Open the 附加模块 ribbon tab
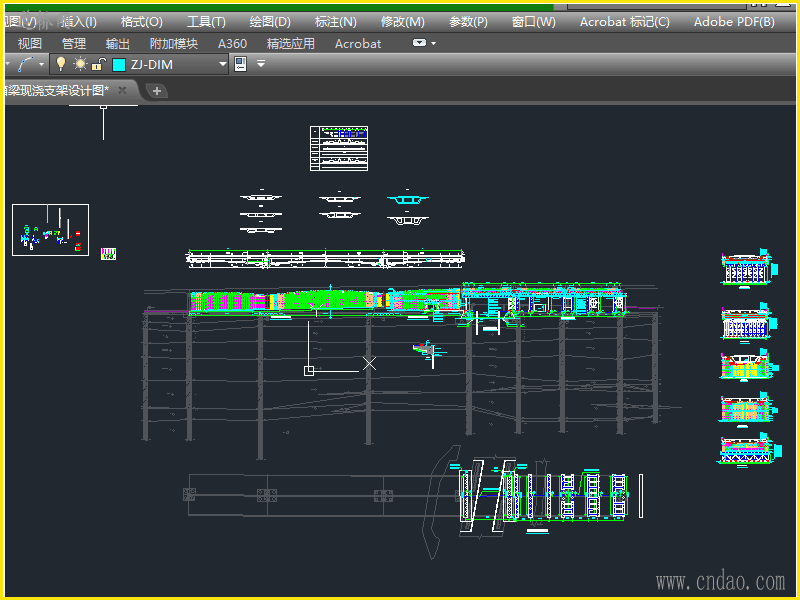Viewport: 800px width, 600px height. click(173, 43)
